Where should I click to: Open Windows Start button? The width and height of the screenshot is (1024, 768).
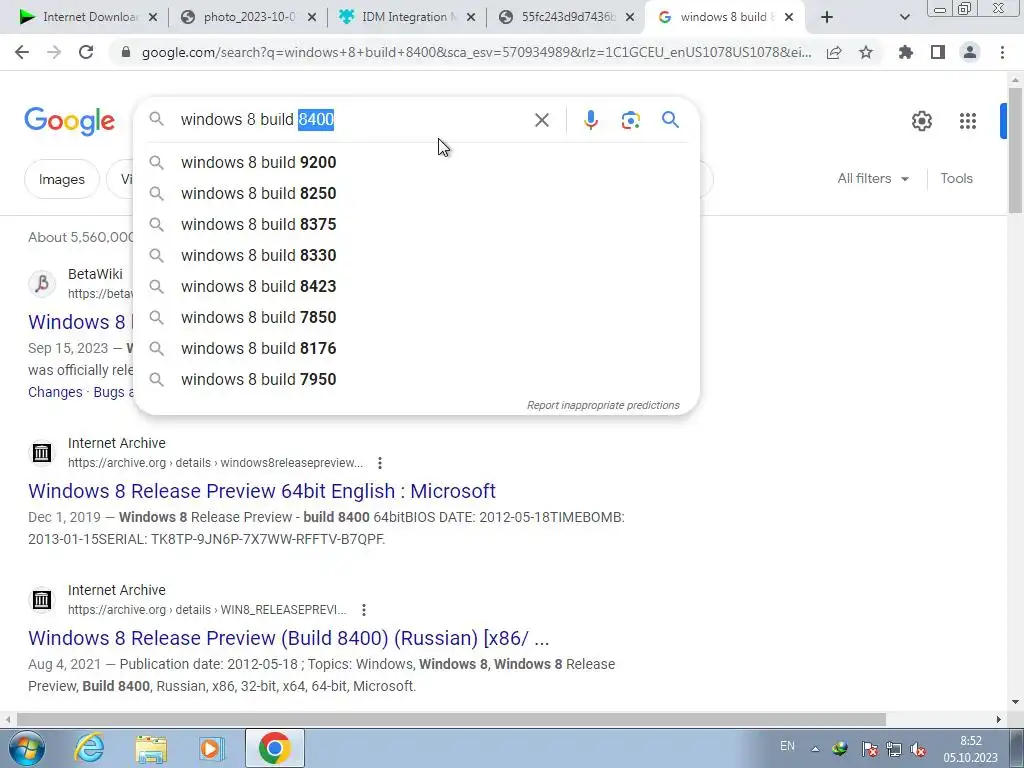[25, 748]
